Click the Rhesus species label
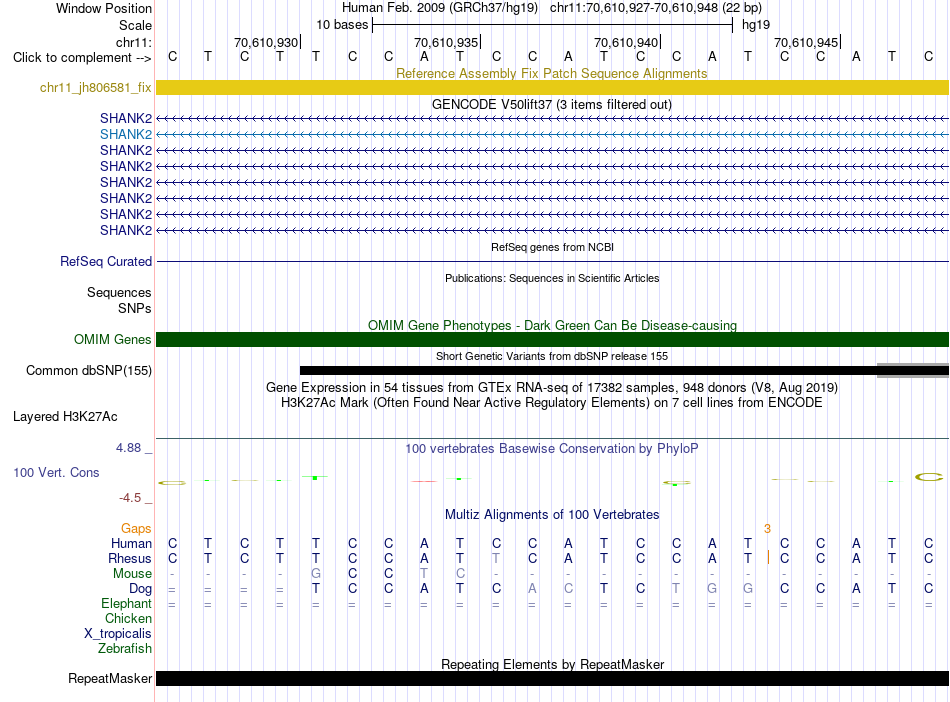Viewport: 950px width, 702px height. click(130, 558)
